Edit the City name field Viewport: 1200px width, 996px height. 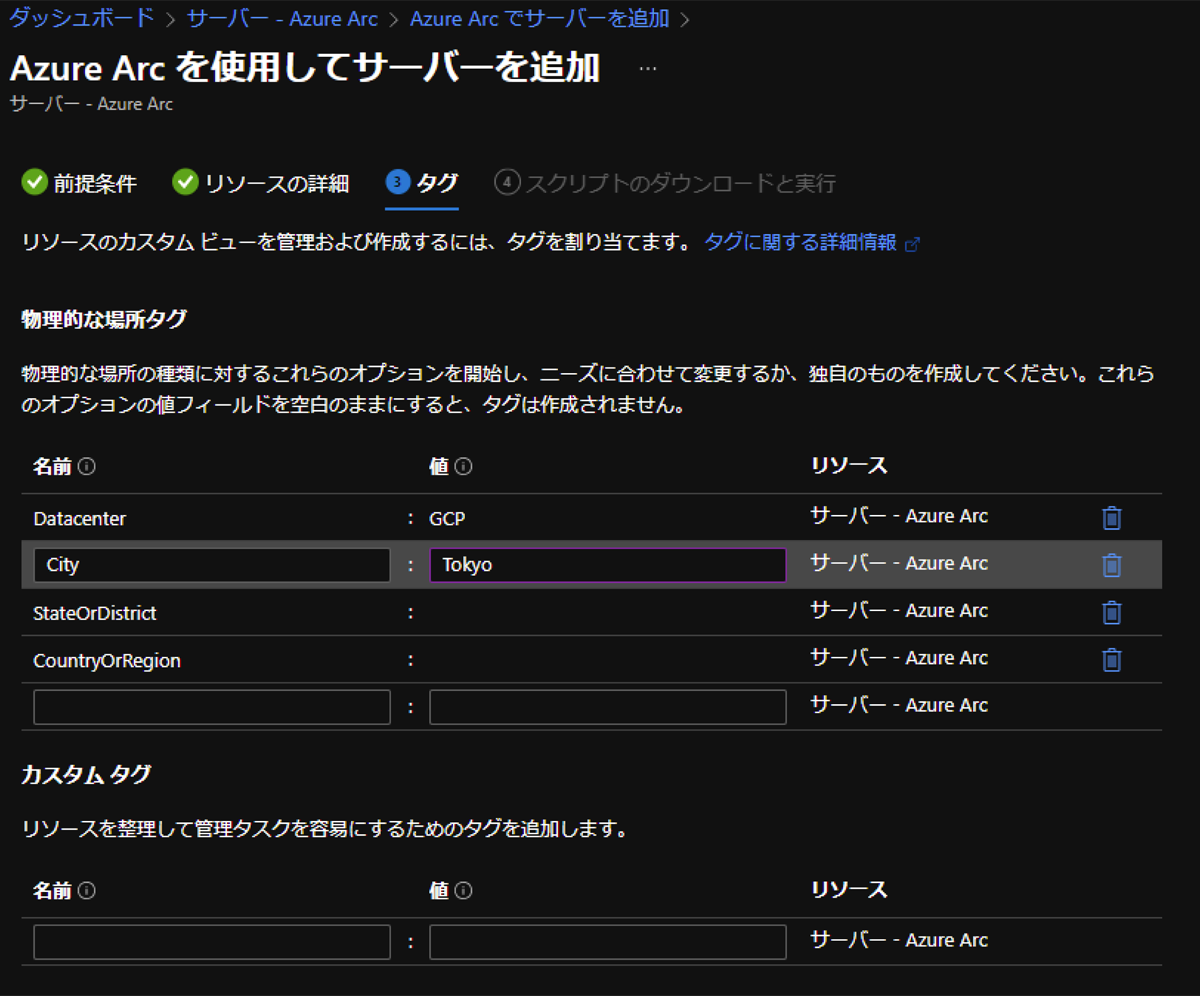212,565
